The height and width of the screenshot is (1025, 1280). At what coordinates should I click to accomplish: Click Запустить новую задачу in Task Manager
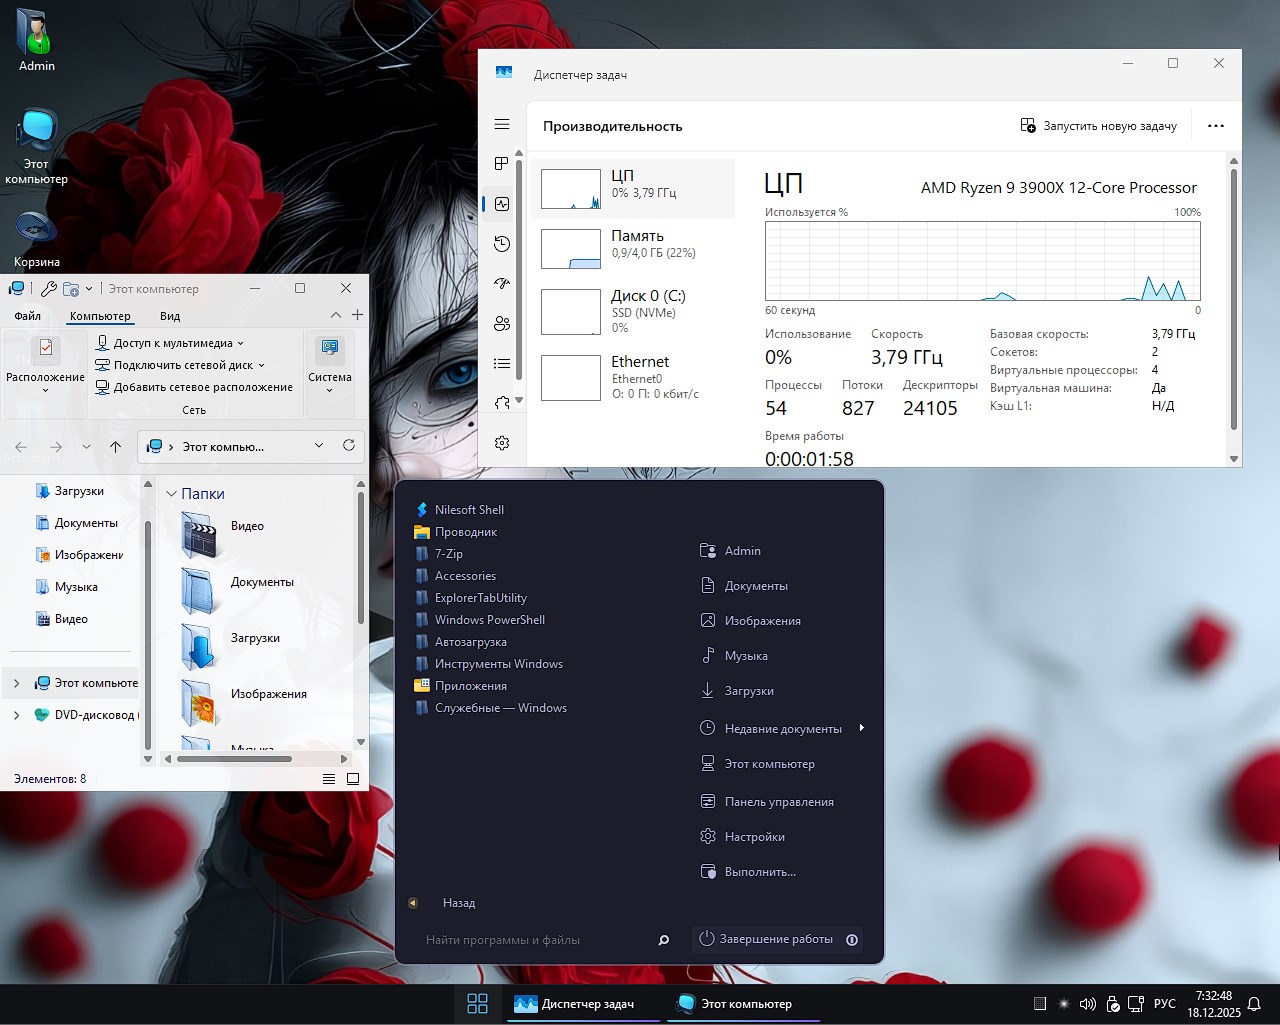pyautogui.click(x=1098, y=125)
